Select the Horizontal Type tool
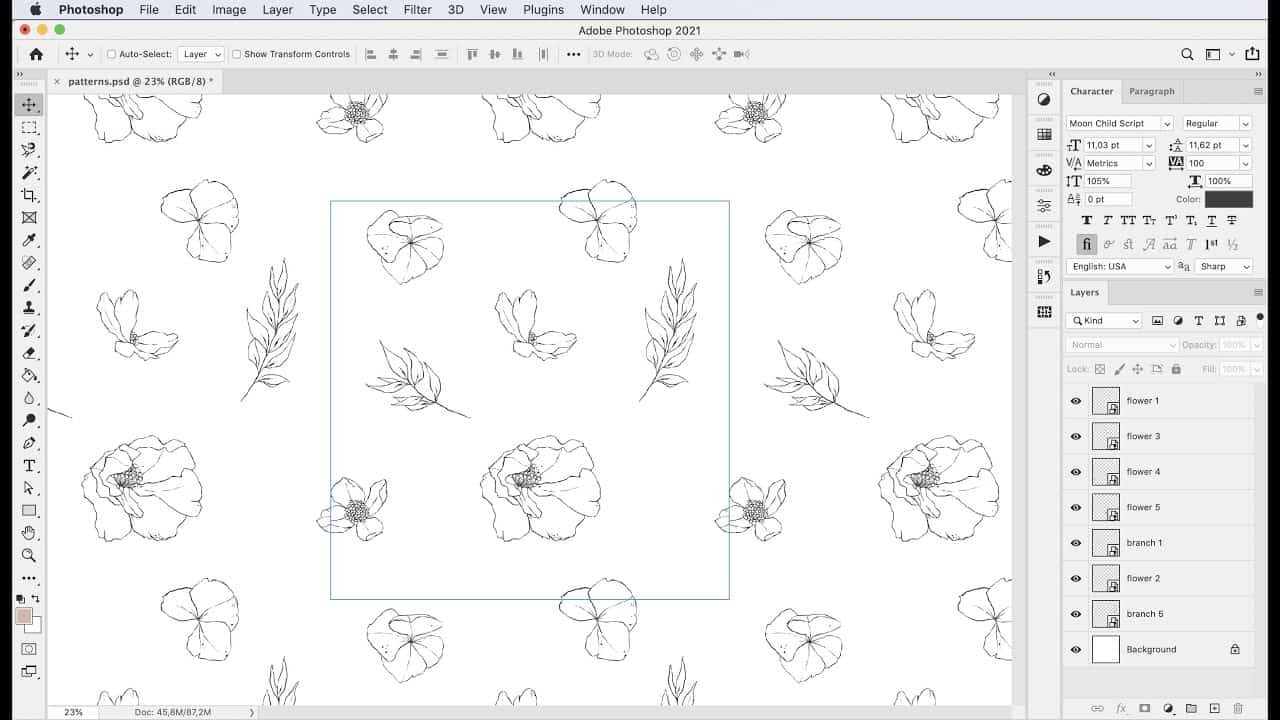 [29, 466]
